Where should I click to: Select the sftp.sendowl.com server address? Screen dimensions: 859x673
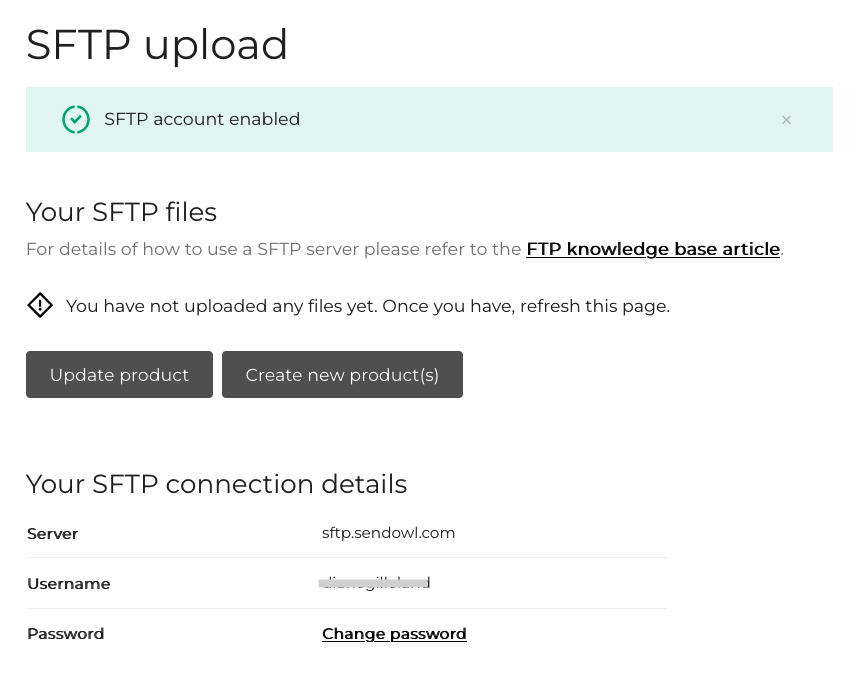coord(388,533)
